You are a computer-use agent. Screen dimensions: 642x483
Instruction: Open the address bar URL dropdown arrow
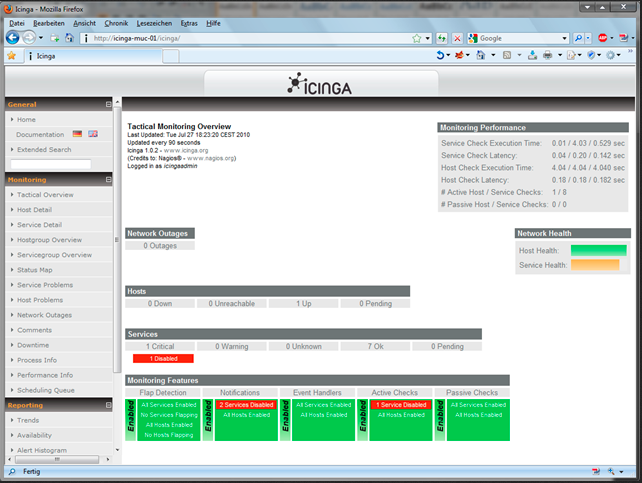pyautogui.click(x=428, y=38)
